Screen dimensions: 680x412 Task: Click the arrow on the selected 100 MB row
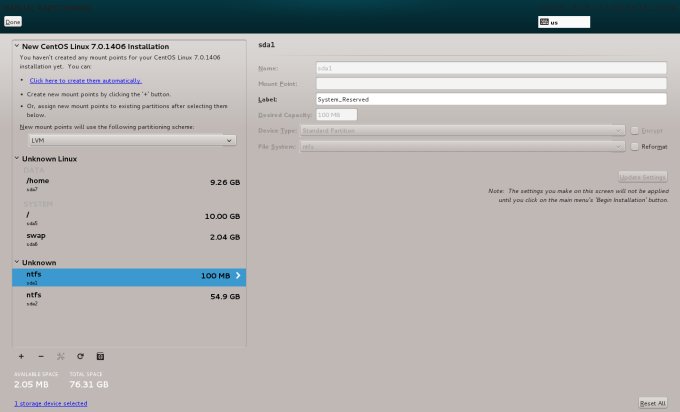(238, 275)
